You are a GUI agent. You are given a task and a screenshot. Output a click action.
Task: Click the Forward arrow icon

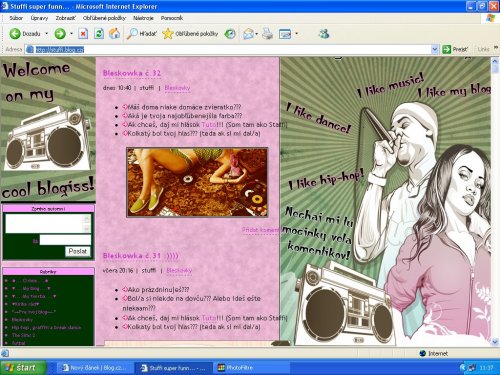(60, 33)
